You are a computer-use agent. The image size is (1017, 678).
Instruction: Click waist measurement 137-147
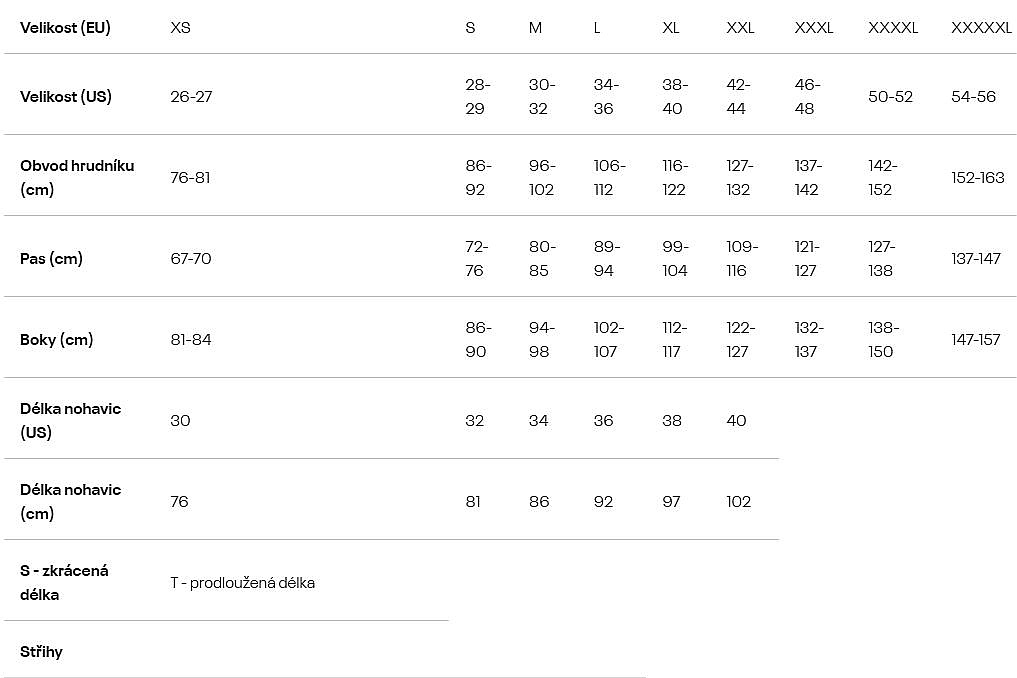(x=975, y=259)
